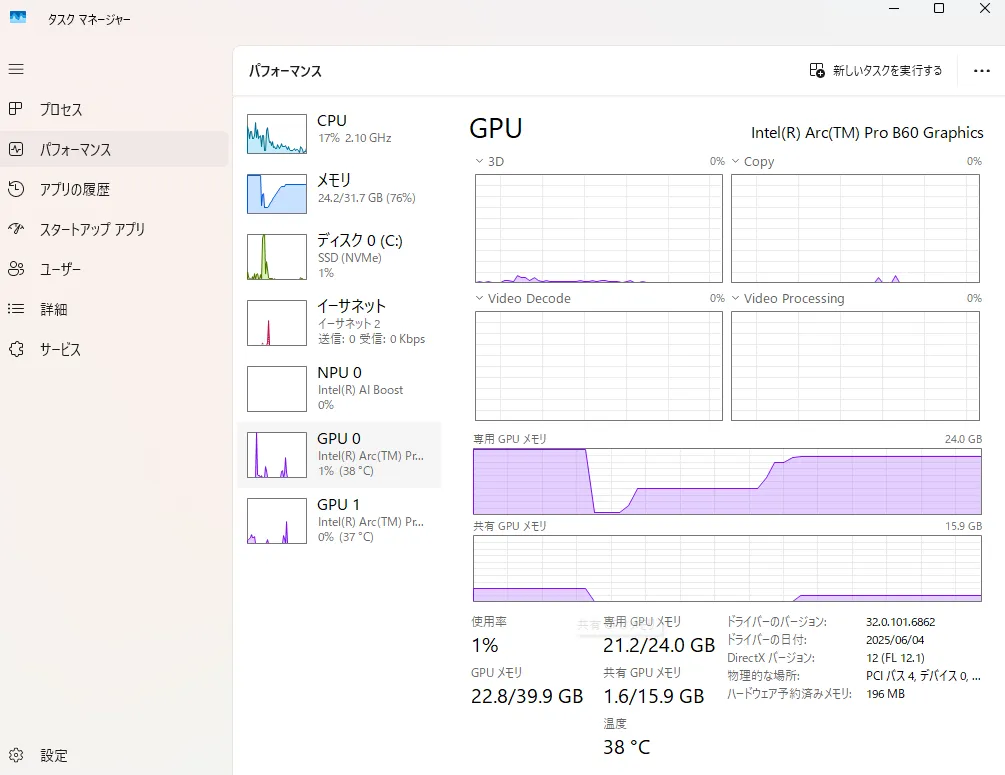Show the ディスク 0 (C:) graph
The image size is (1005, 775).
point(277,257)
